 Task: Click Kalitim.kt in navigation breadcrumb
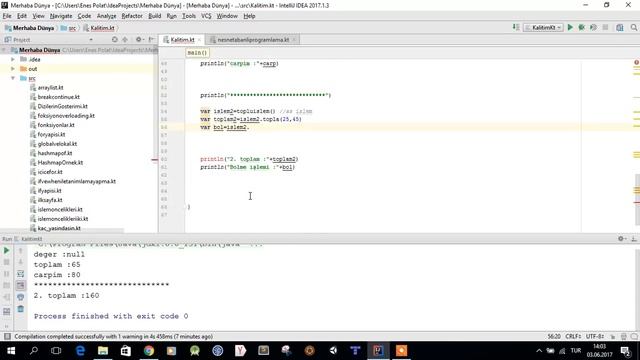coord(99,28)
